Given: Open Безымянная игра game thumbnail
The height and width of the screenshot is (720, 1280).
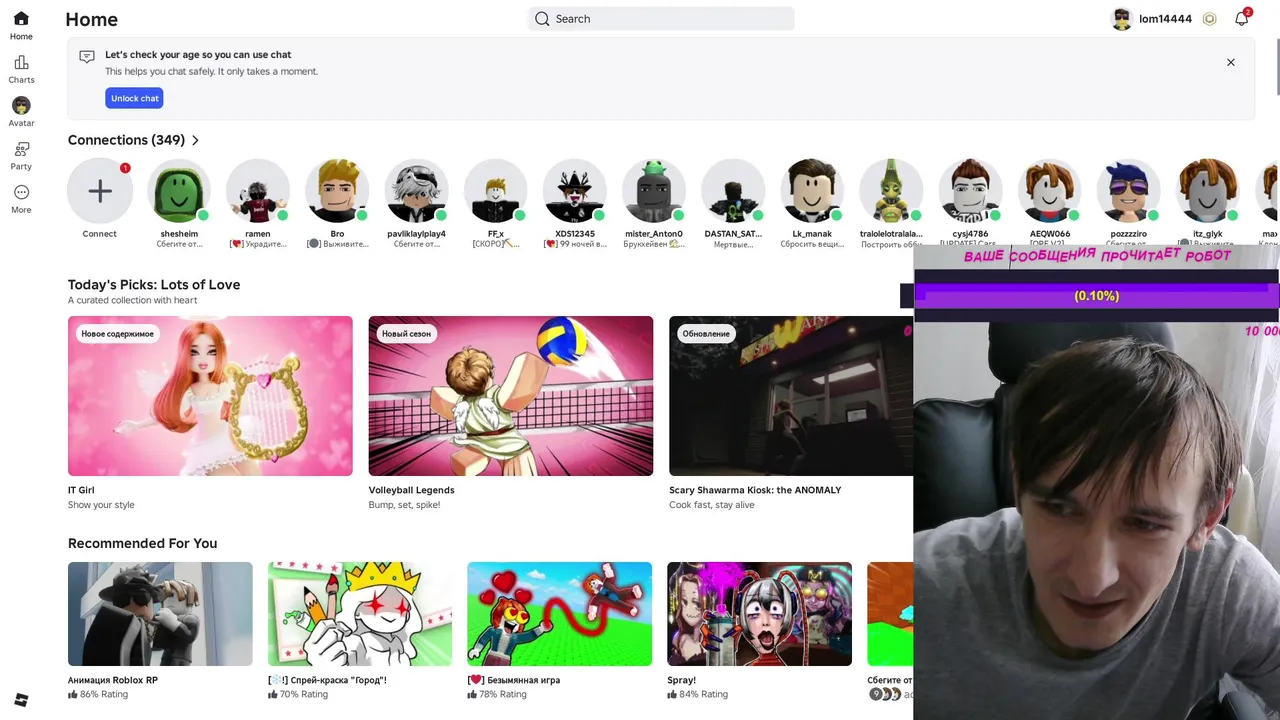Looking at the screenshot, I should point(560,614).
